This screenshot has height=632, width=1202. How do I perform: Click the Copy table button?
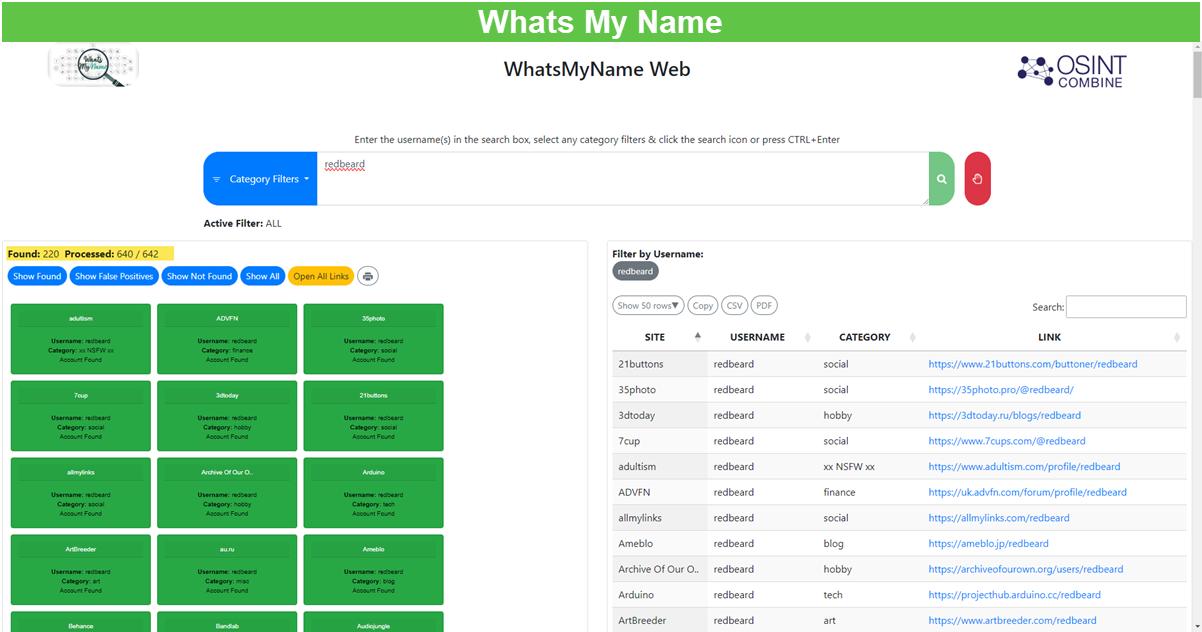703,306
